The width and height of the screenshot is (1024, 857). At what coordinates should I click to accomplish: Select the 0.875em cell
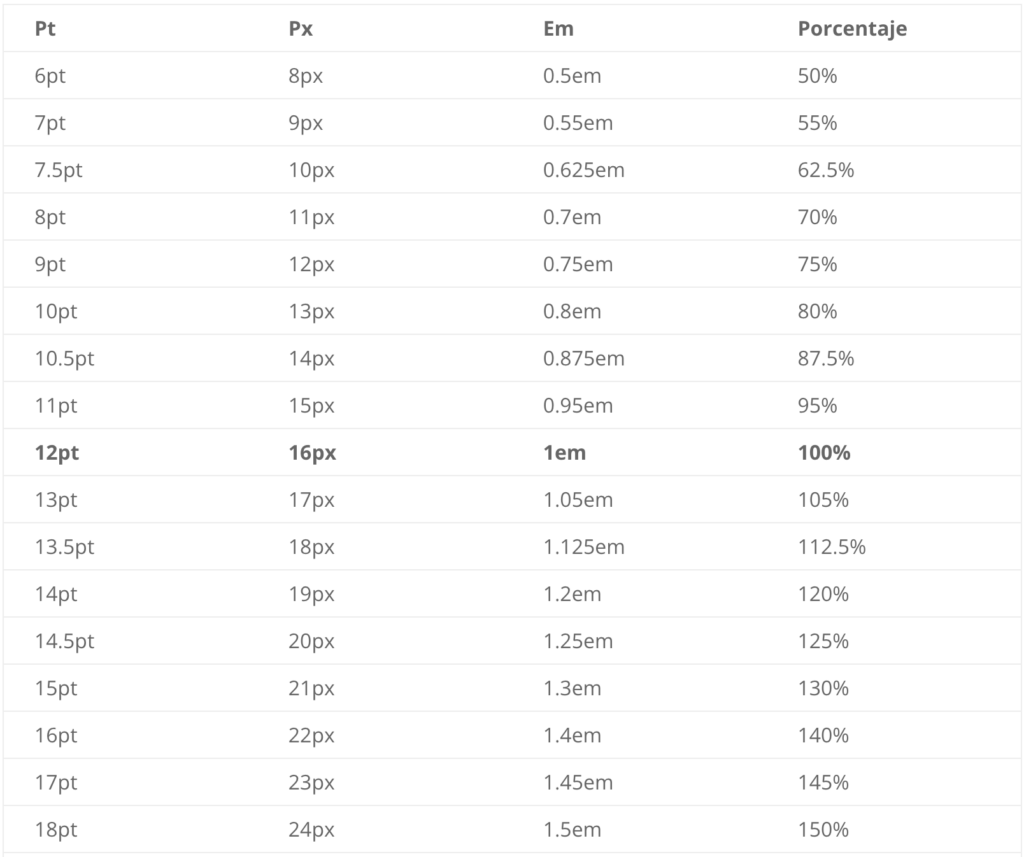click(x=583, y=358)
